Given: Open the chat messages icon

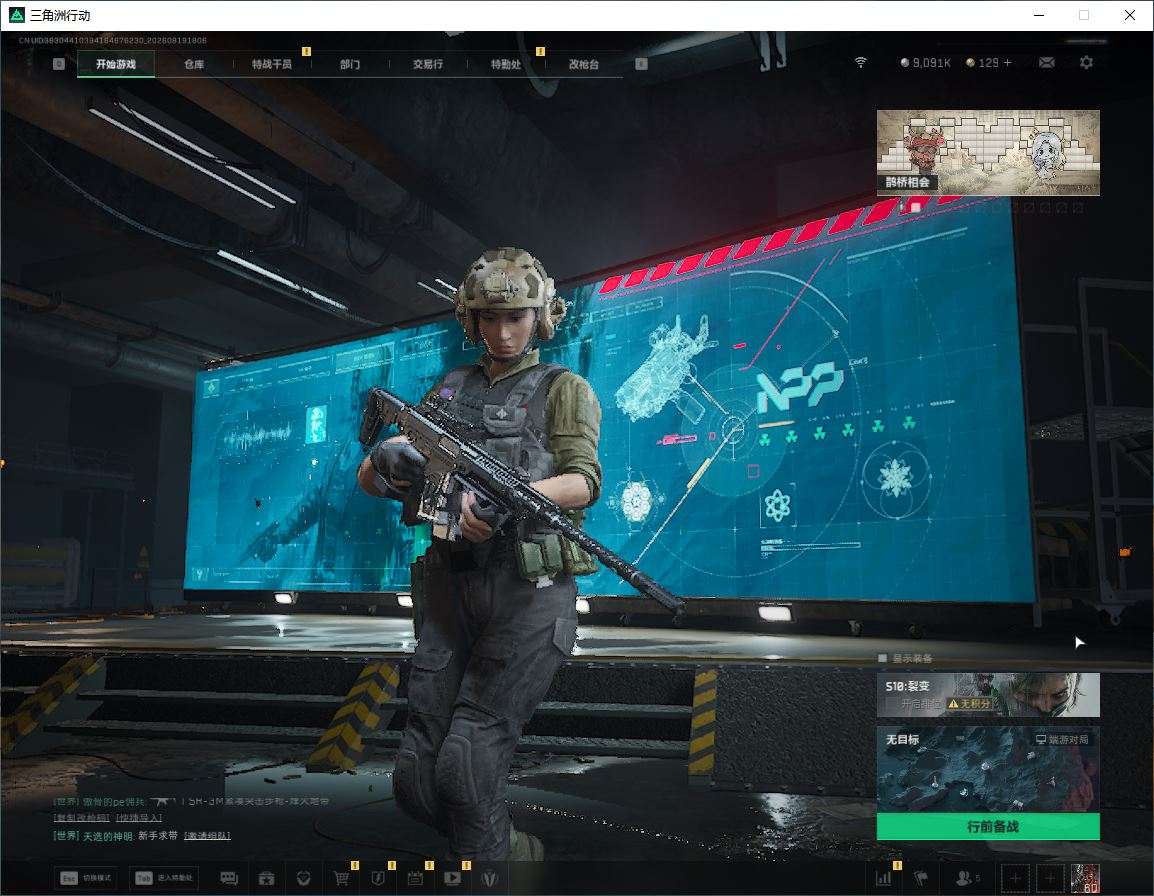Looking at the screenshot, I should [229, 878].
